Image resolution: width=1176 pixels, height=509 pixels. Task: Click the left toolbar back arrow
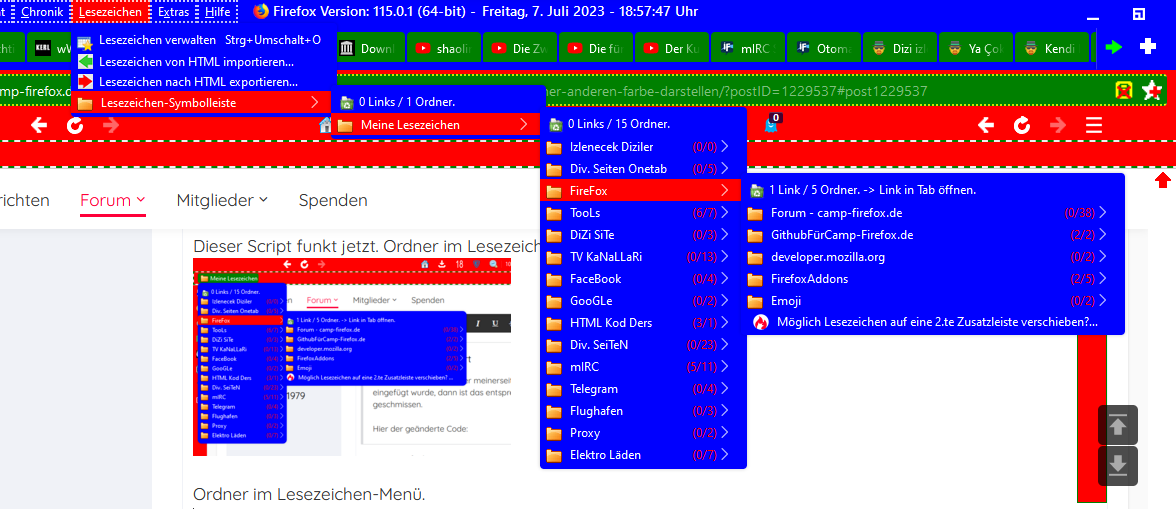[39, 125]
